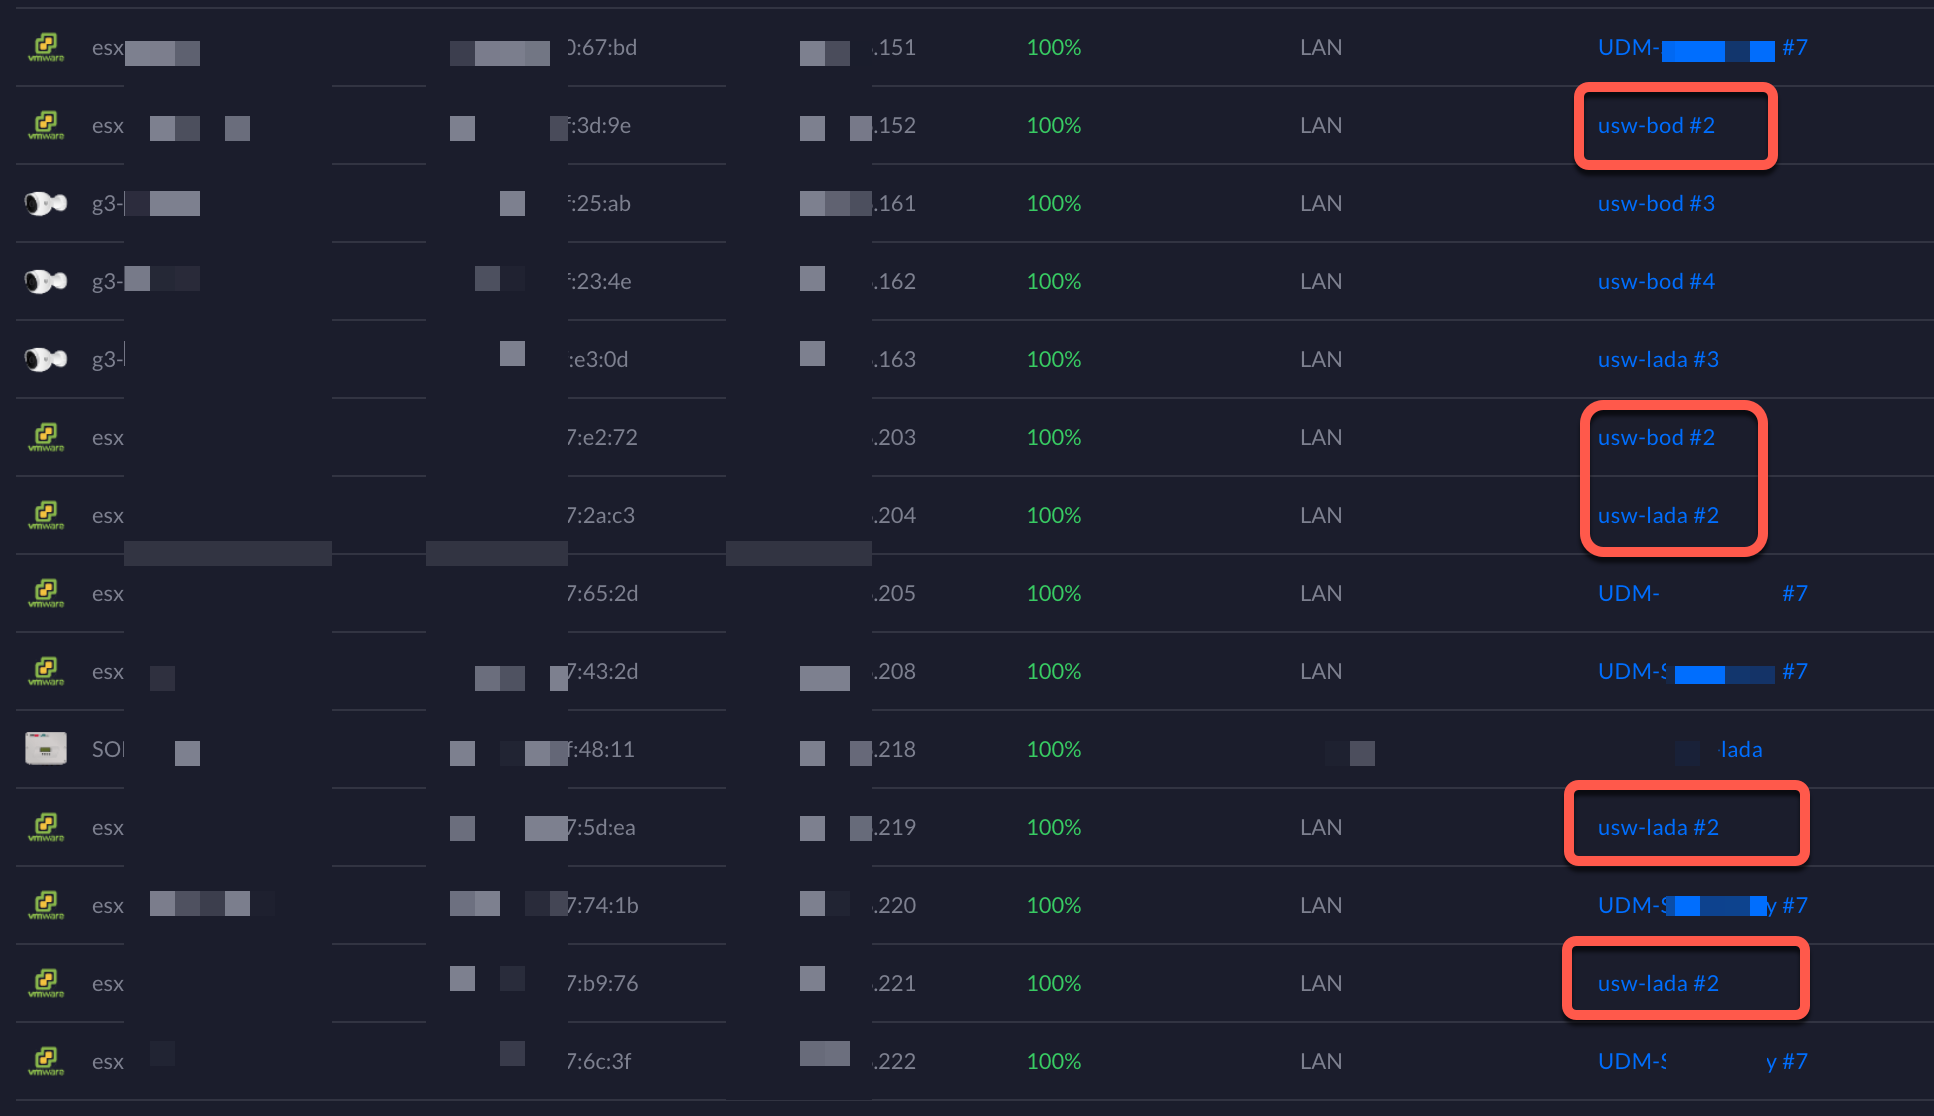The width and height of the screenshot is (1934, 1116).
Task: Open the usw-bod #3 uplink link
Action: point(1656,203)
